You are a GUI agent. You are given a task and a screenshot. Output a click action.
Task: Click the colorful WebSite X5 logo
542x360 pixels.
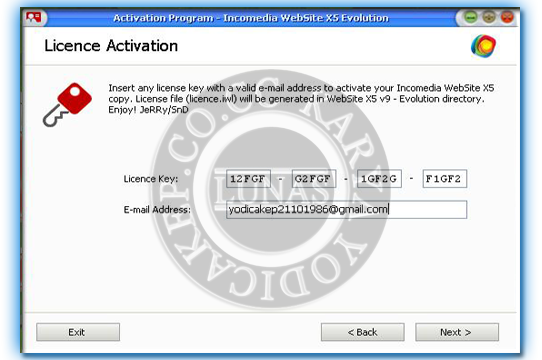tap(483, 46)
